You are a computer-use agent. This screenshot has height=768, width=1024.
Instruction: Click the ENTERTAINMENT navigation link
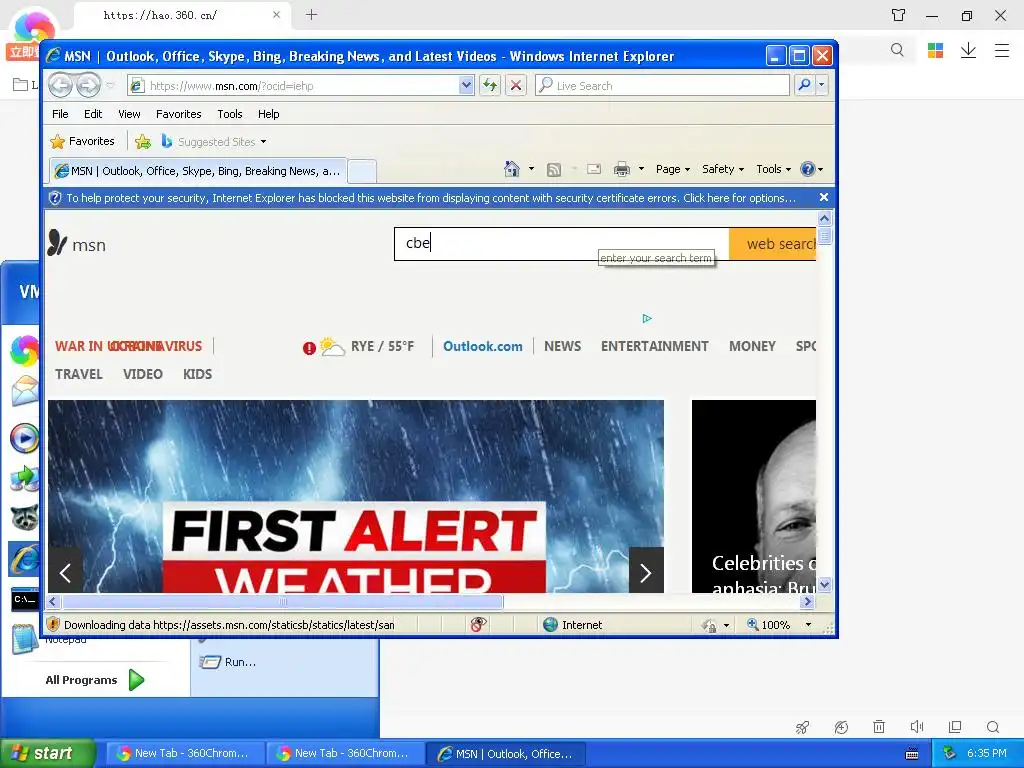654,346
